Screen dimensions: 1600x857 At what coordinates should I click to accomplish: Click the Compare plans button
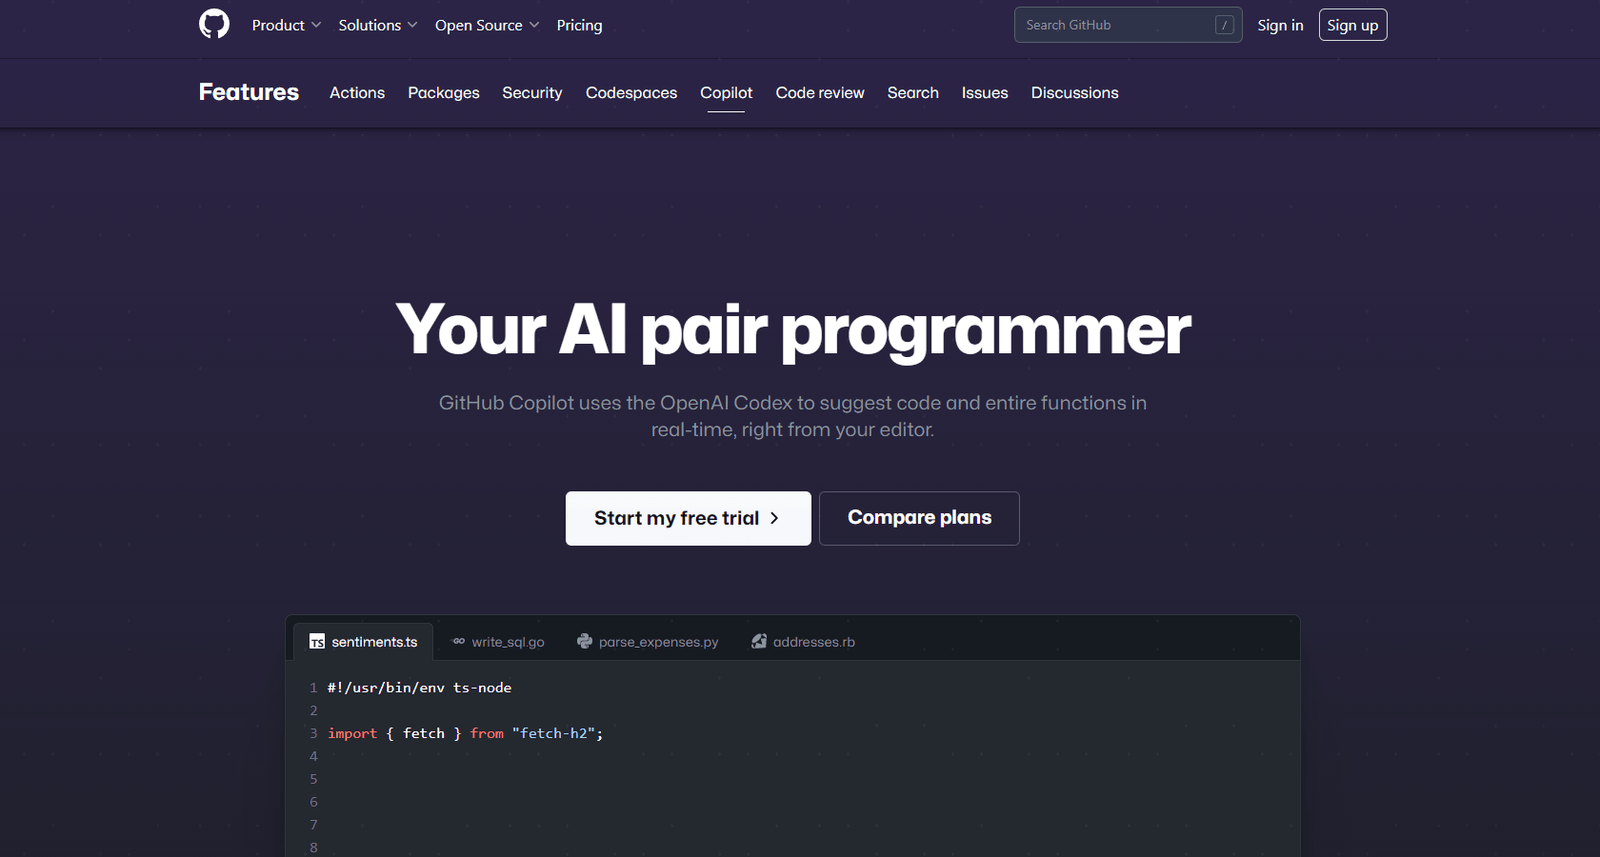pos(919,518)
